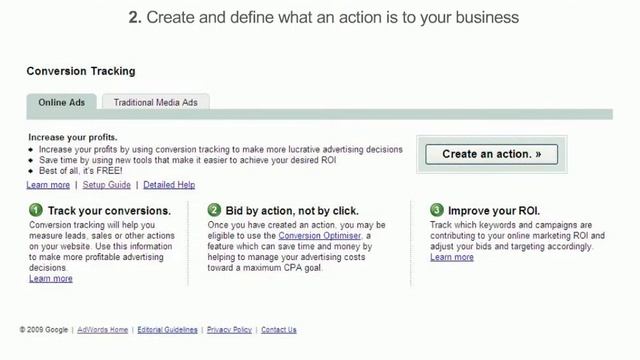Open the Setup Guide link
640x360 pixels.
107,185
